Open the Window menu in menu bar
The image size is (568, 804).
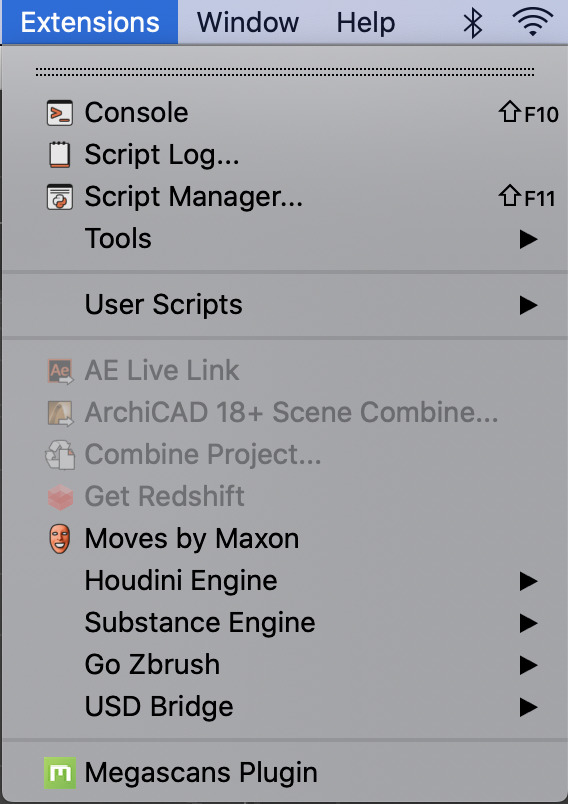pos(248,23)
